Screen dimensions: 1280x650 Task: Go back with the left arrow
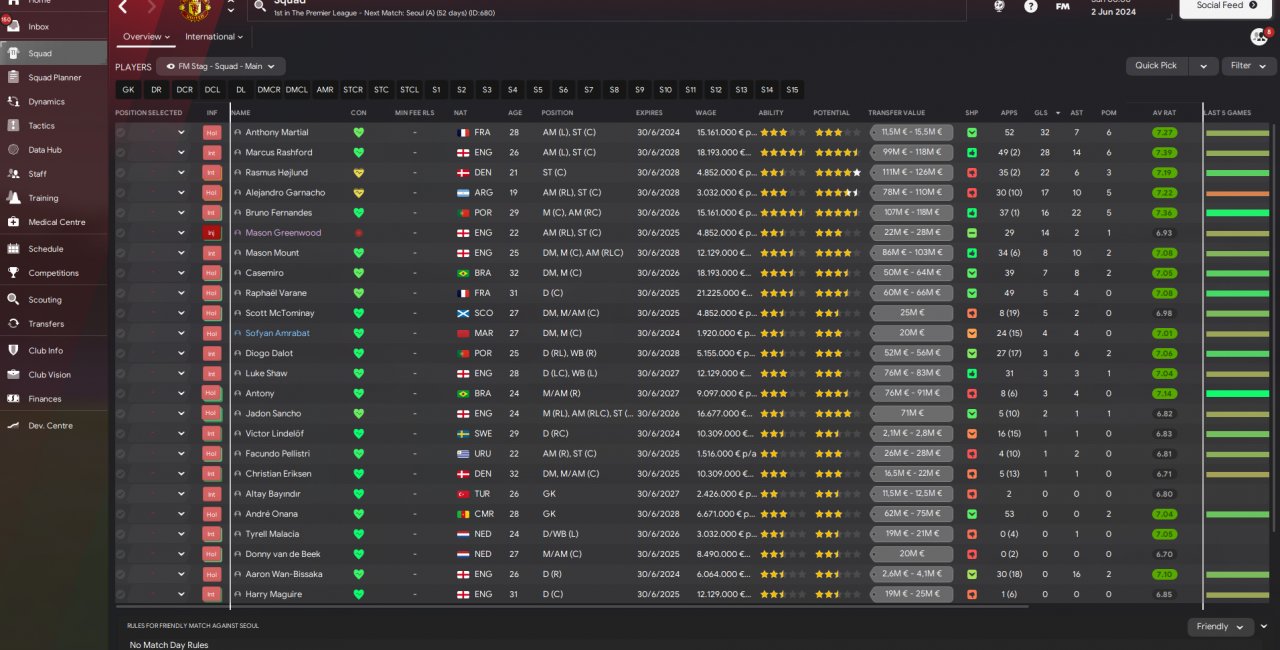click(x=123, y=7)
